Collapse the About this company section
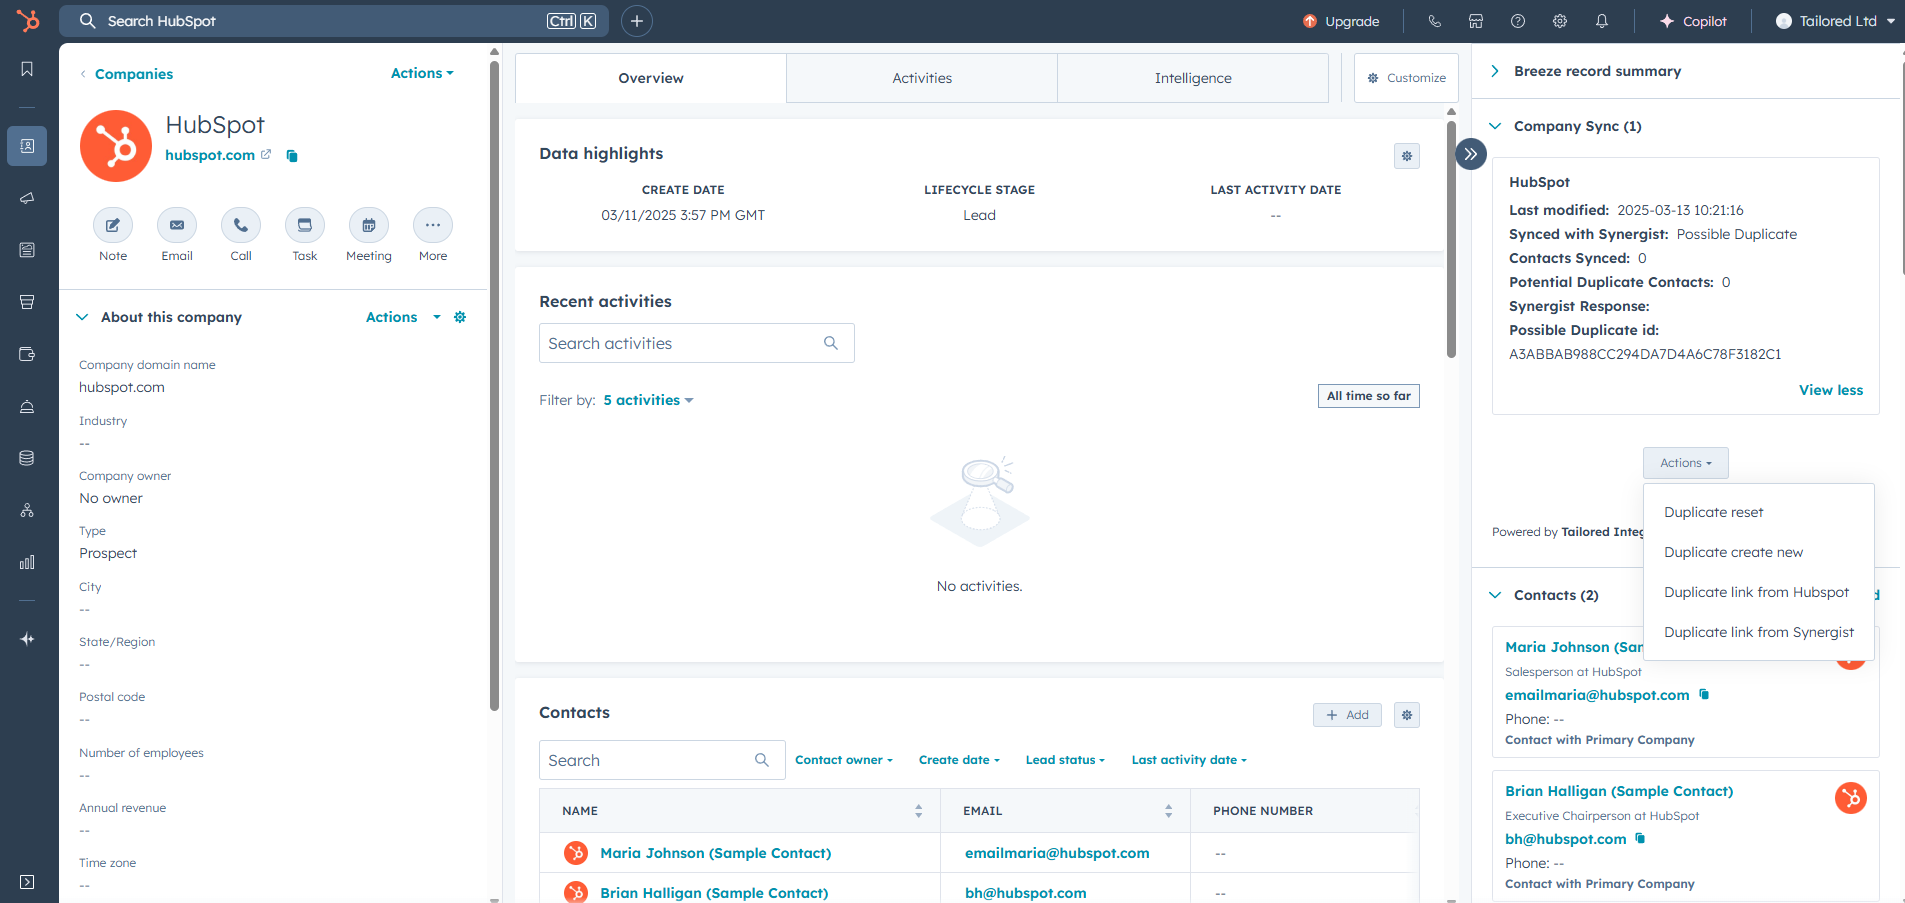This screenshot has height=903, width=1905. point(82,317)
